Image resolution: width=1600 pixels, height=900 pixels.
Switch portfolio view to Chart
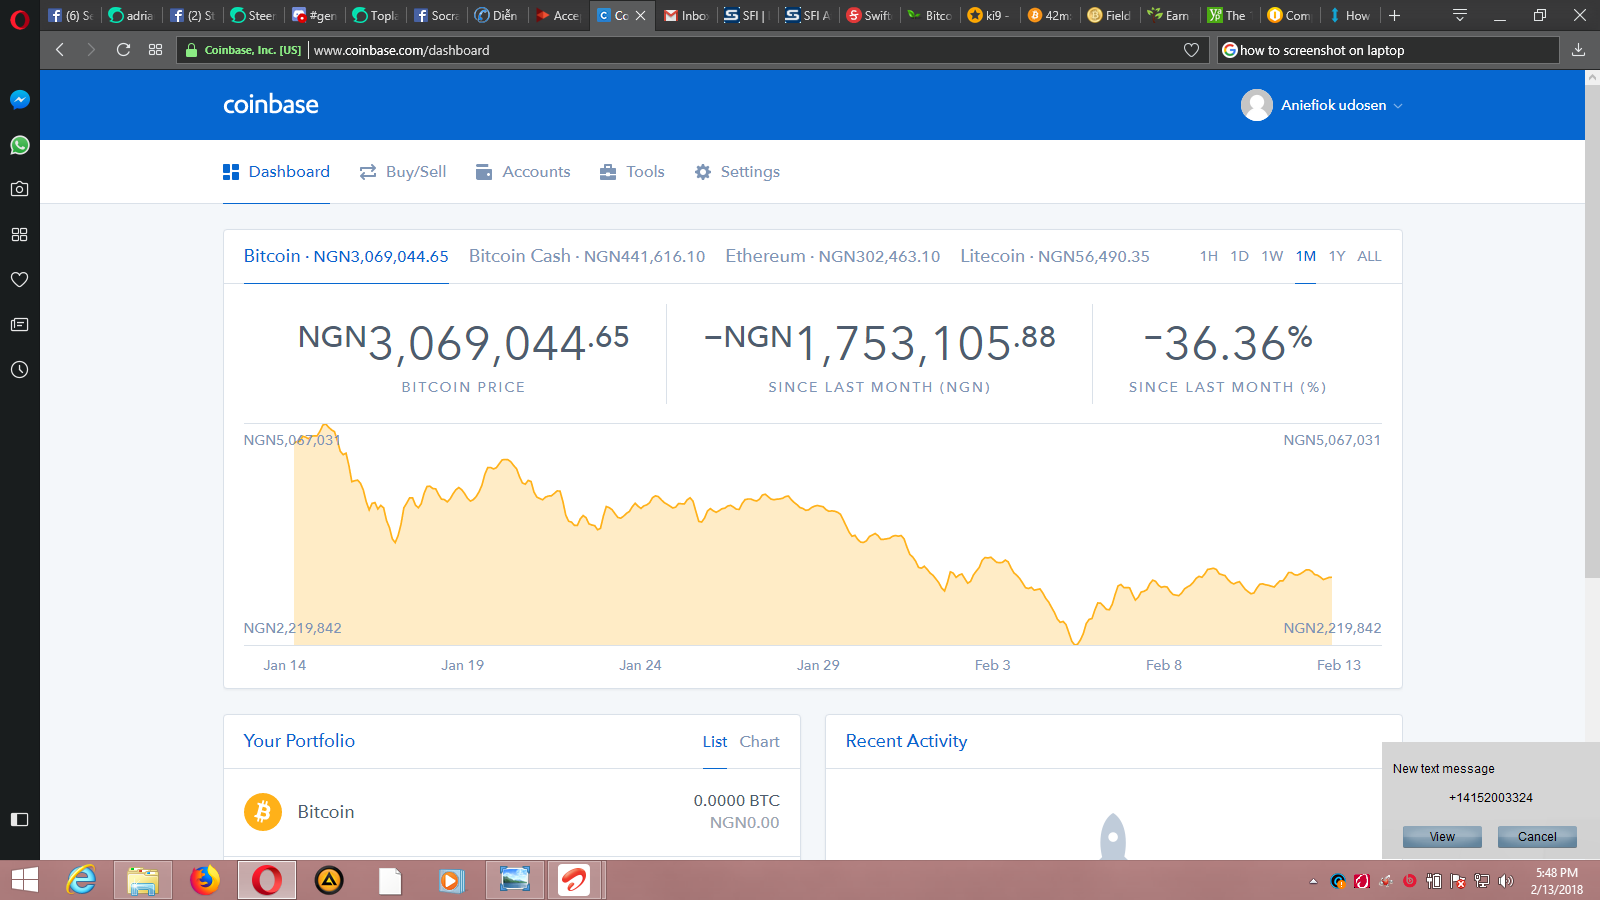point(759,742)
